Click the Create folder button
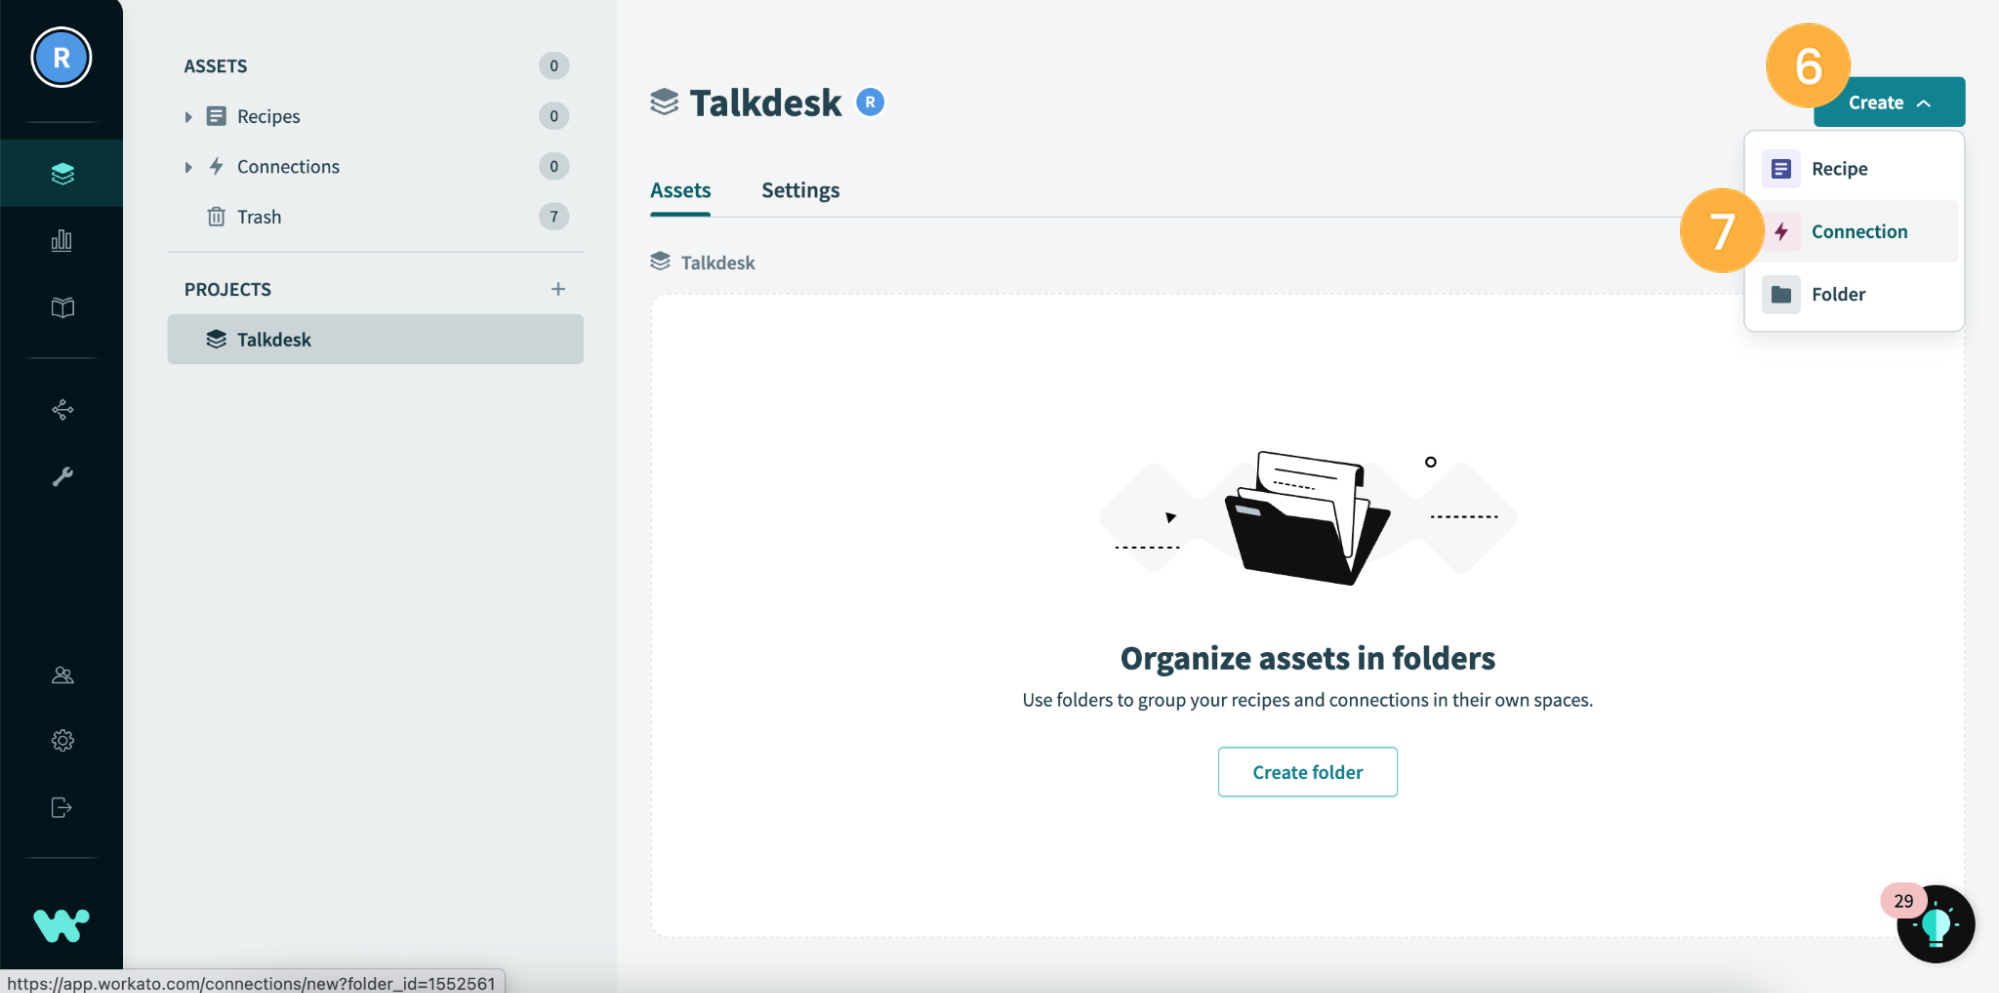Screen dimensions: 1999x993 pos(1307,772)
